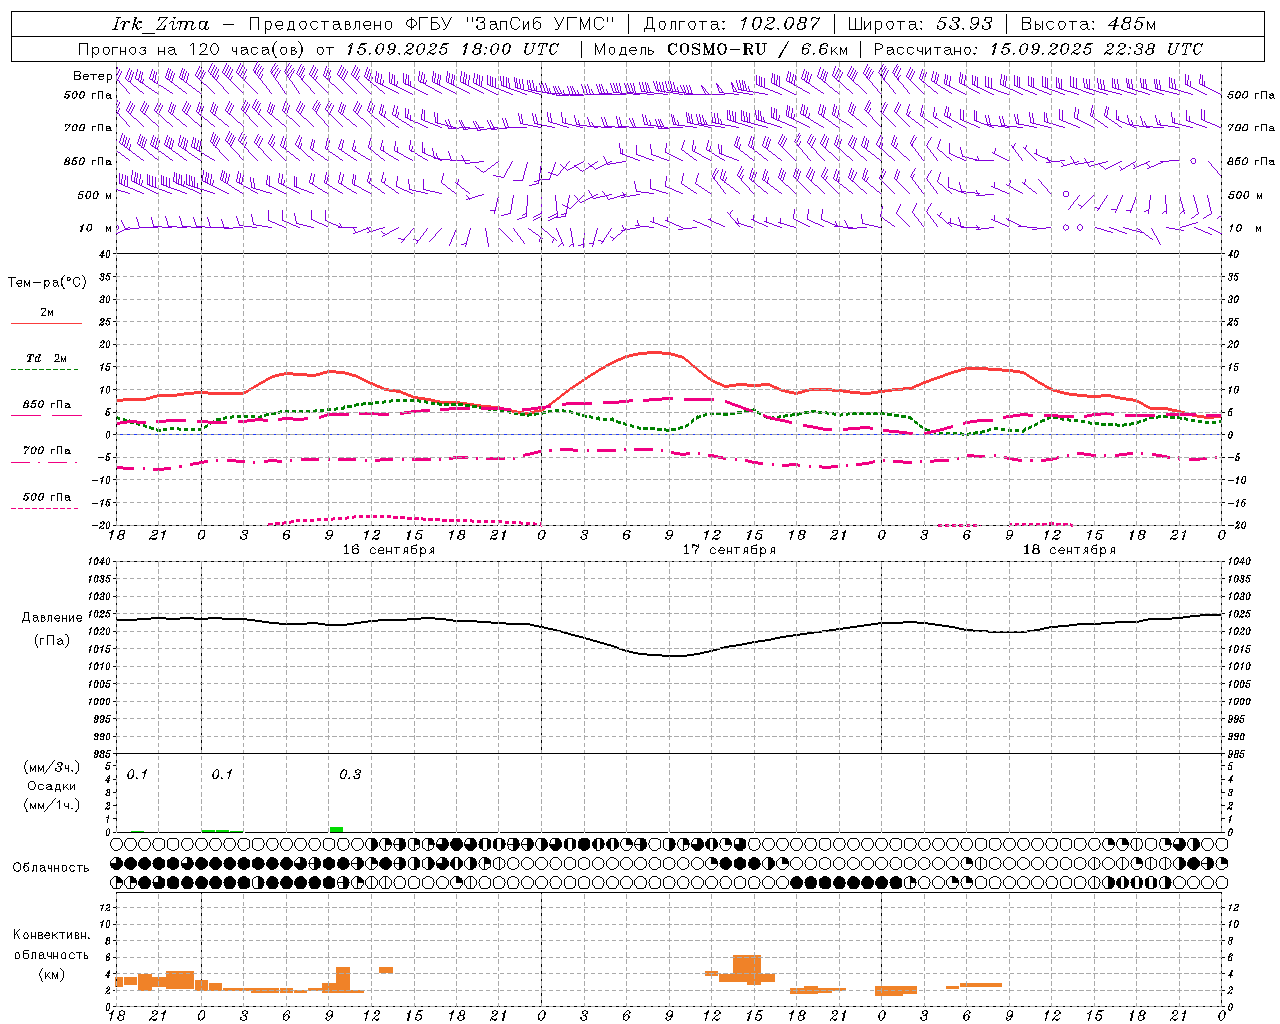Select 'Прогноз на 120 часа(ов)' text

192,49
